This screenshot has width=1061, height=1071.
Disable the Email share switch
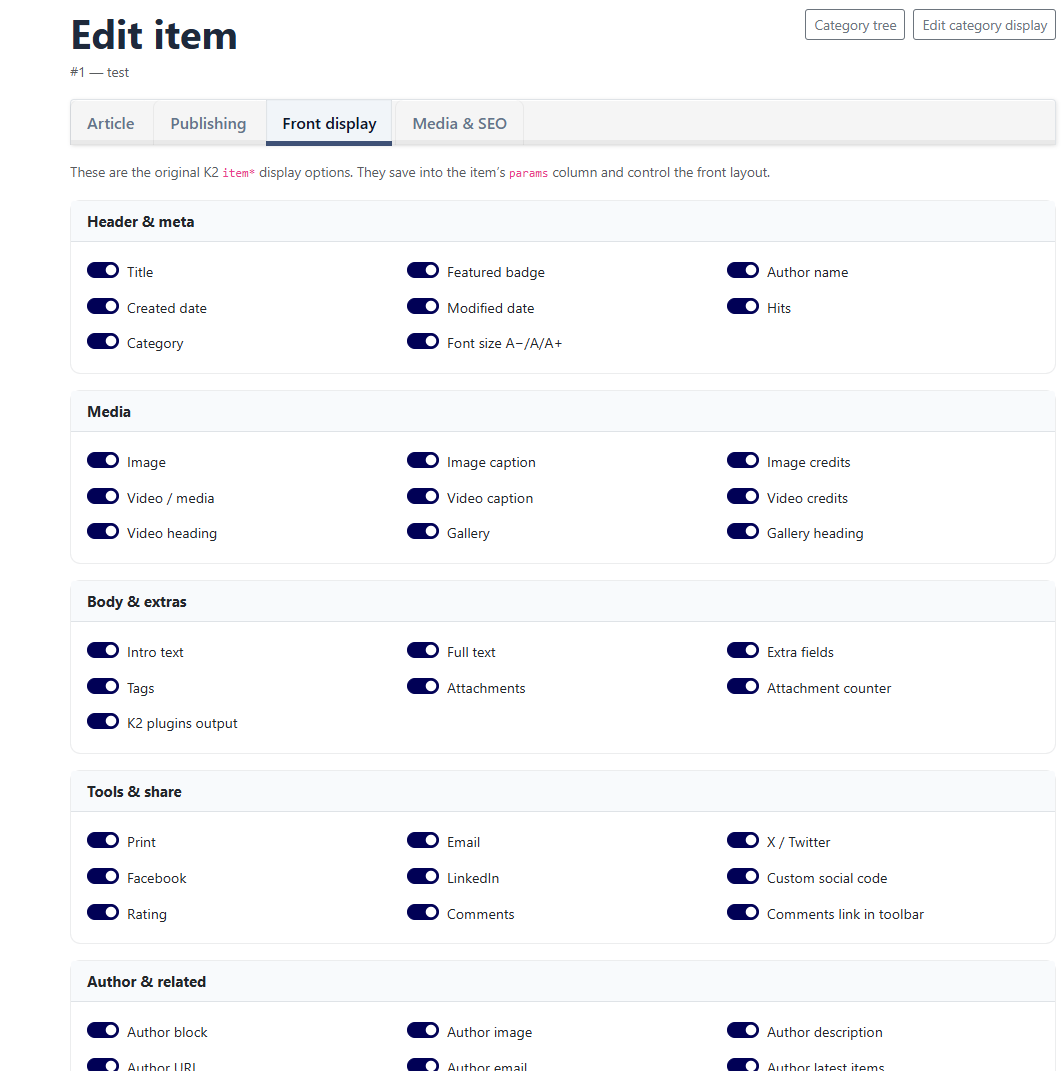coord(423,840)
